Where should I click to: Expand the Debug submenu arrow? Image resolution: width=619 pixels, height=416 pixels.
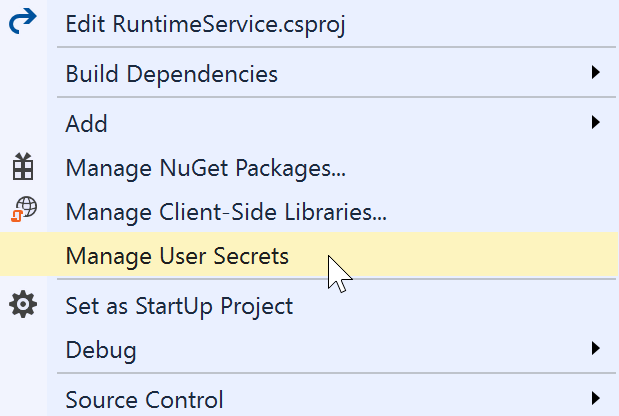point(596,348)
